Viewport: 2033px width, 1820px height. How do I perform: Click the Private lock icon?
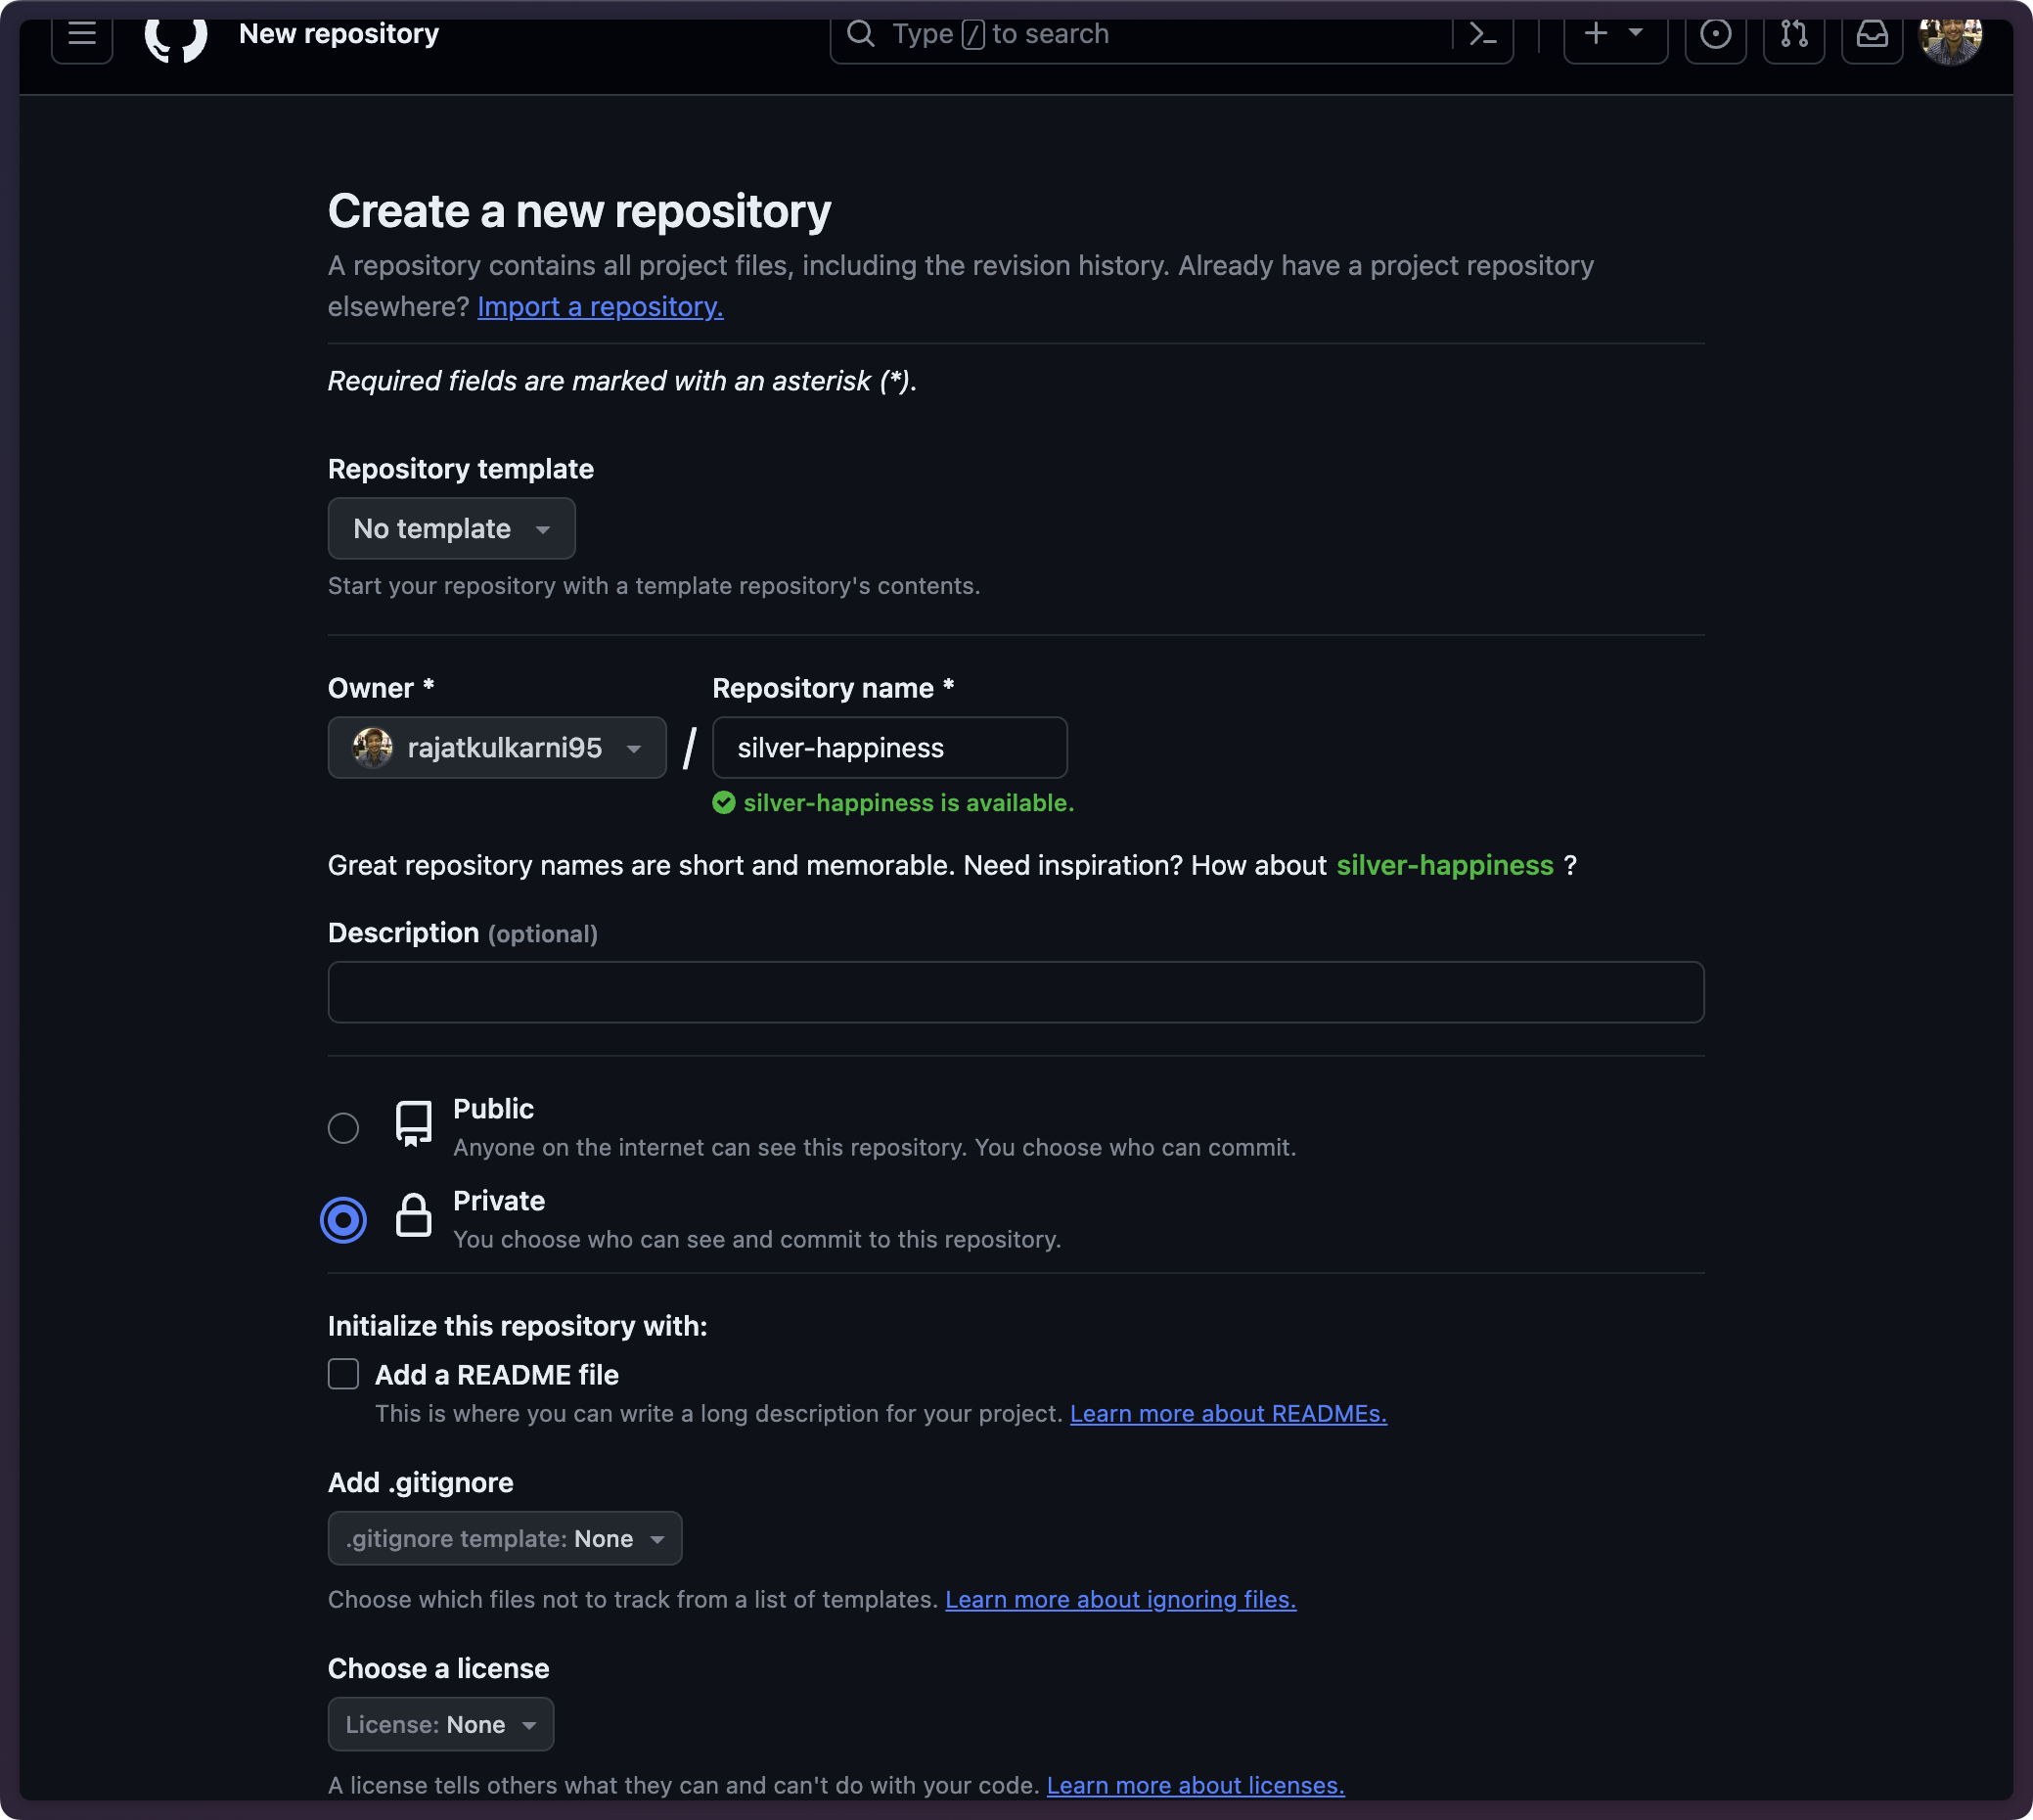413,1216
